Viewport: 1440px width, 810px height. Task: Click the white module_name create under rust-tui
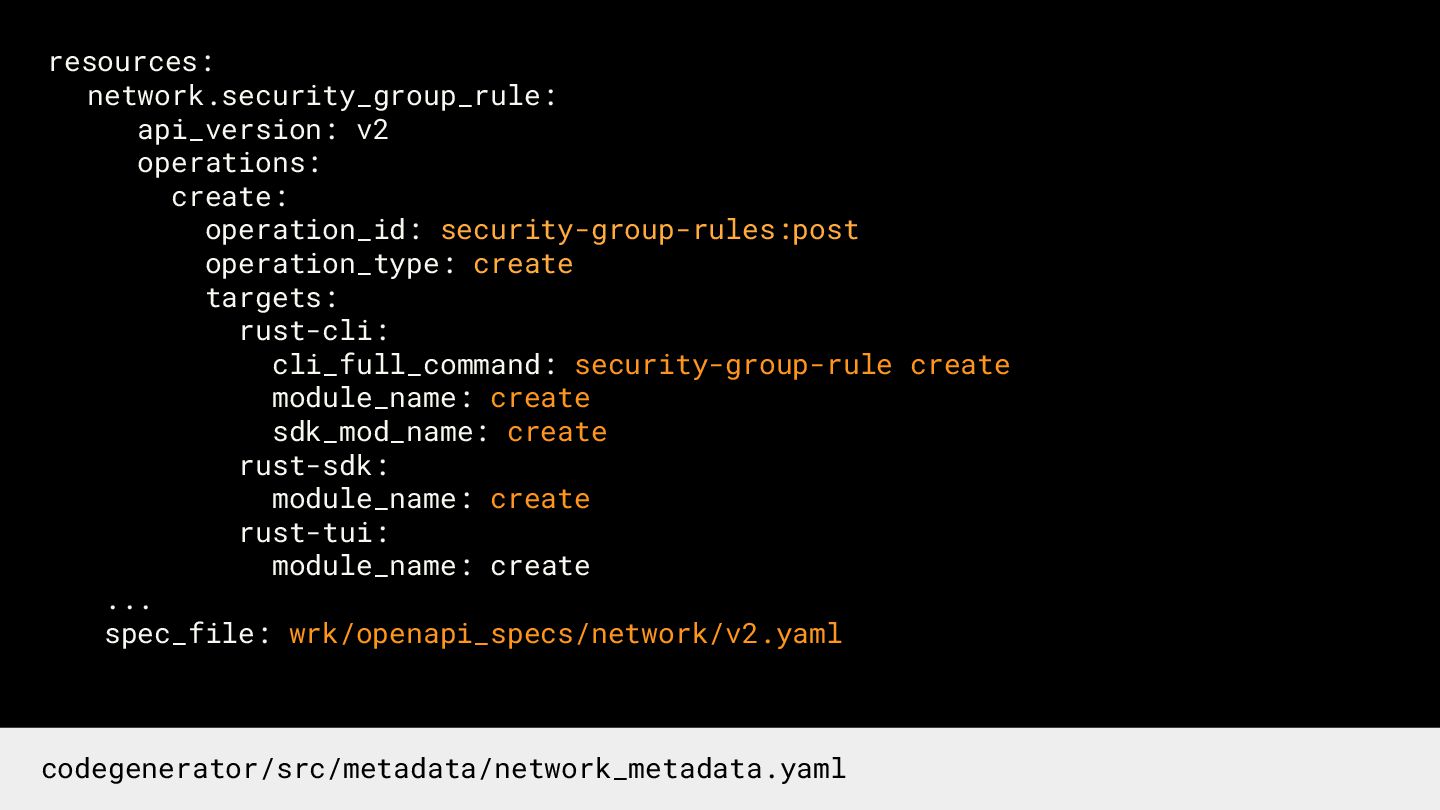pos(540,566)
